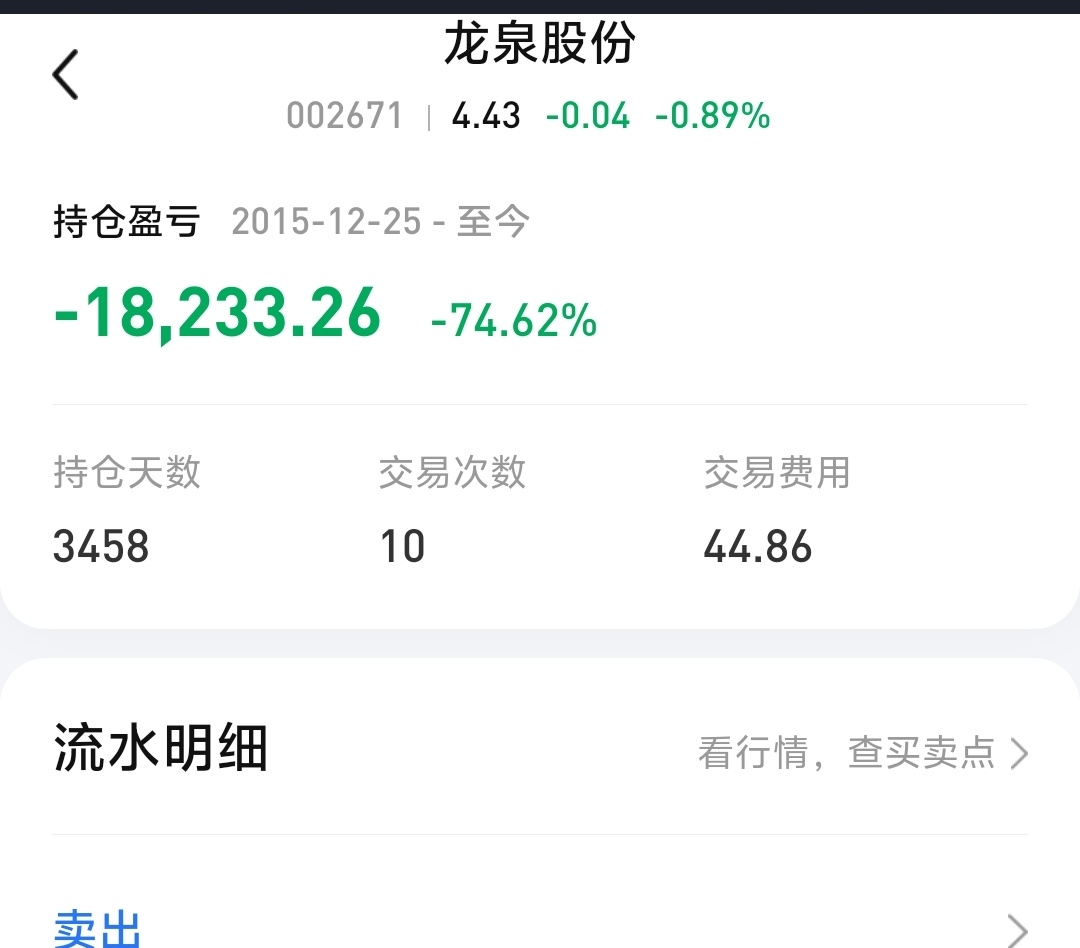Tap the date range 2015-12-25 - 至今
1080x948 pixels.
point(380,222)
